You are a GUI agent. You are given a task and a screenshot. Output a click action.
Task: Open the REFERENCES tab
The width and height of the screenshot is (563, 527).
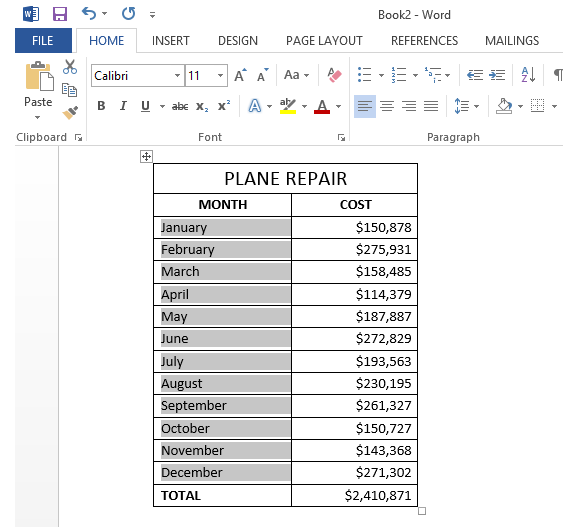[424, 41]
